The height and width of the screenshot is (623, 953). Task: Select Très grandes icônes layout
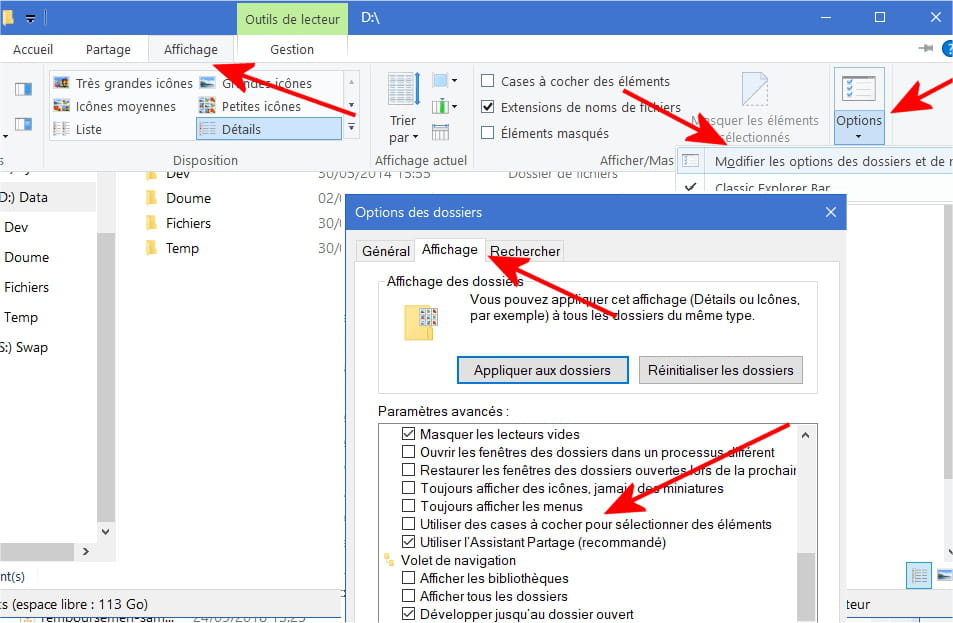(122, 83)
